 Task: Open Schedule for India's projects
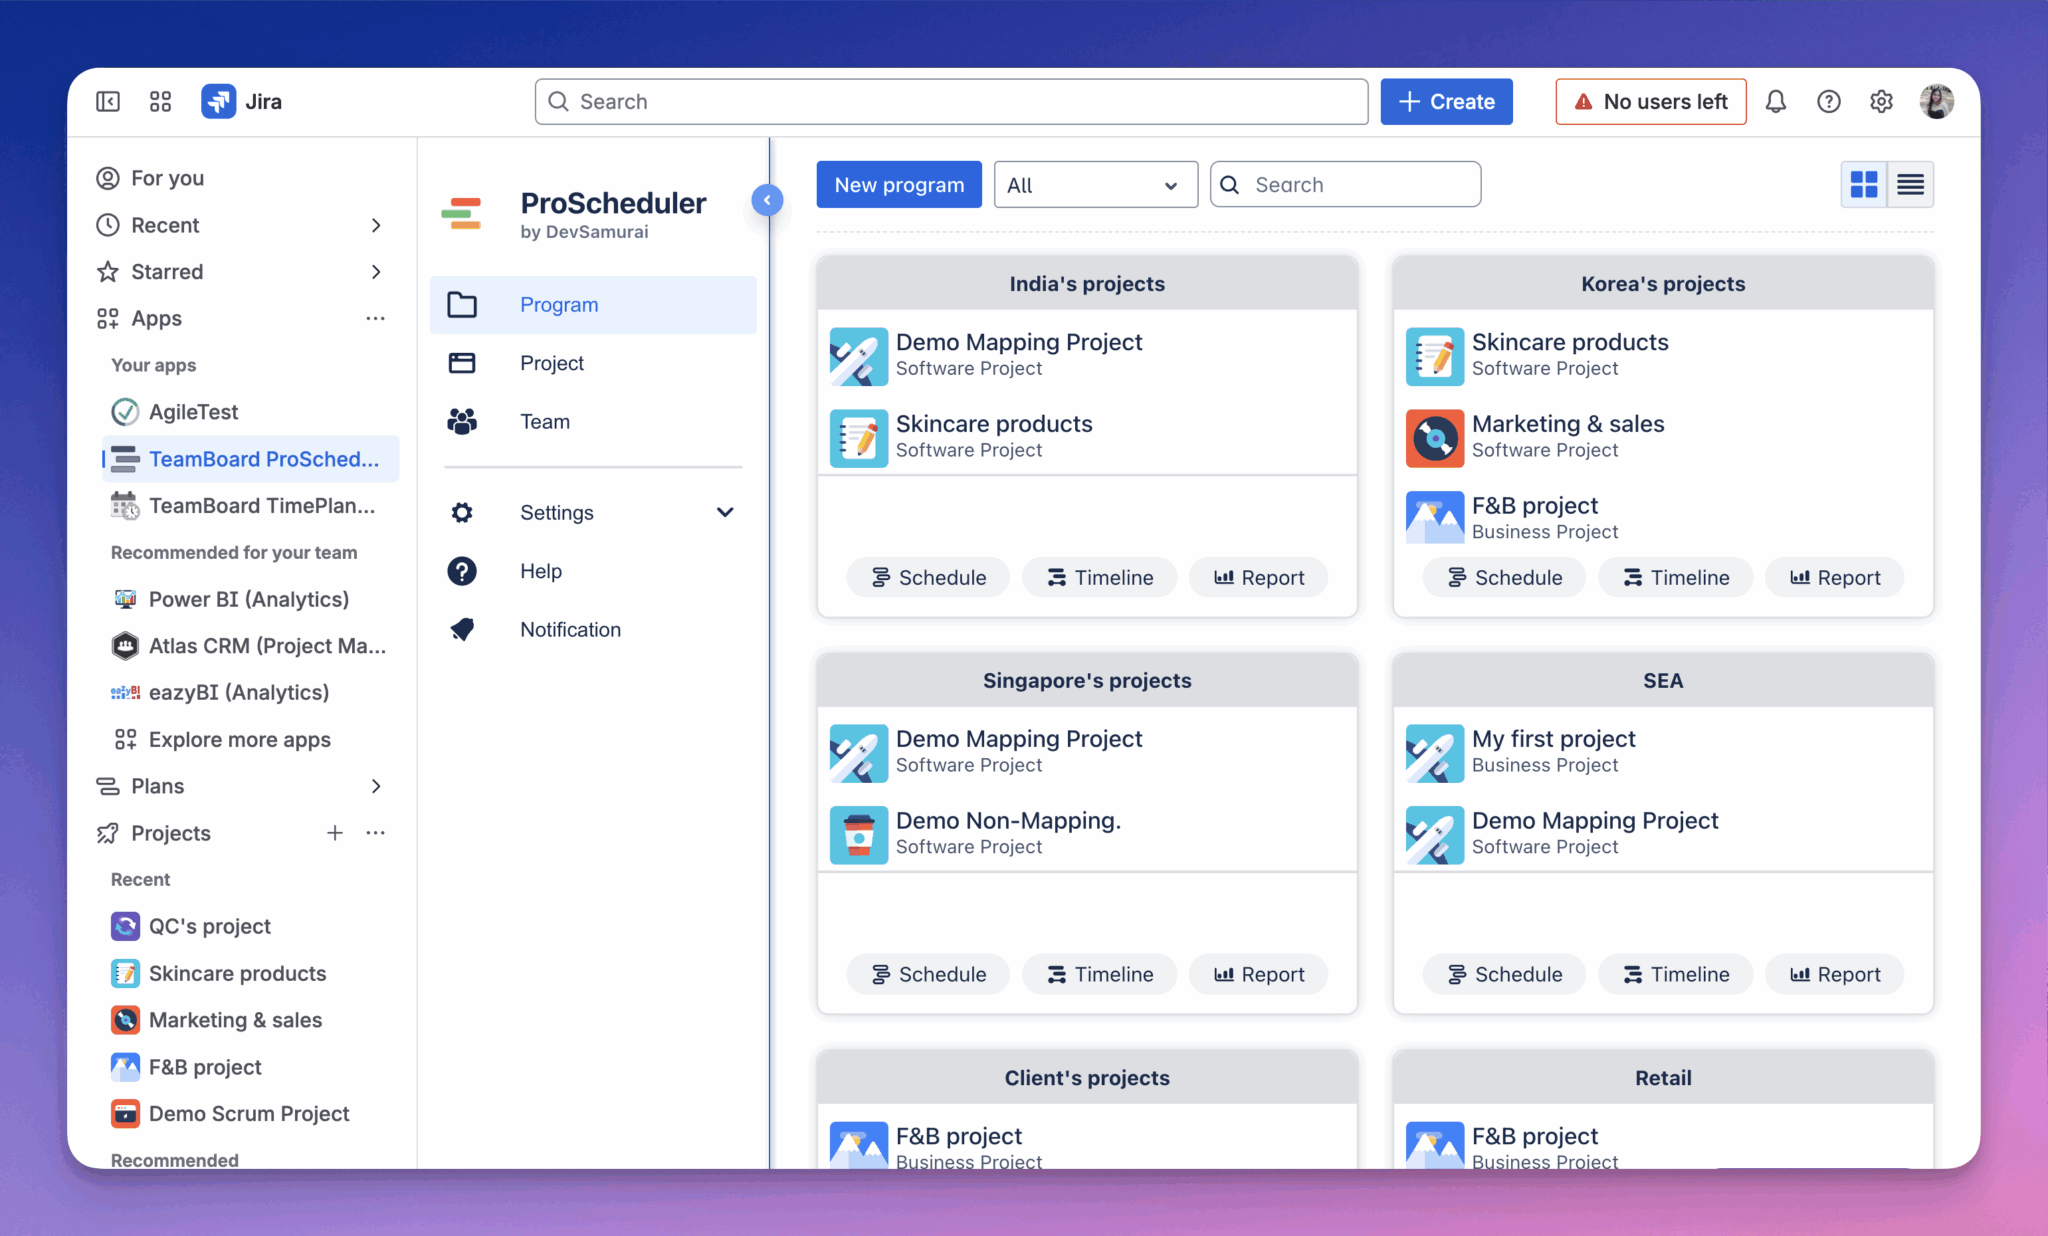[x=928, y=577]
